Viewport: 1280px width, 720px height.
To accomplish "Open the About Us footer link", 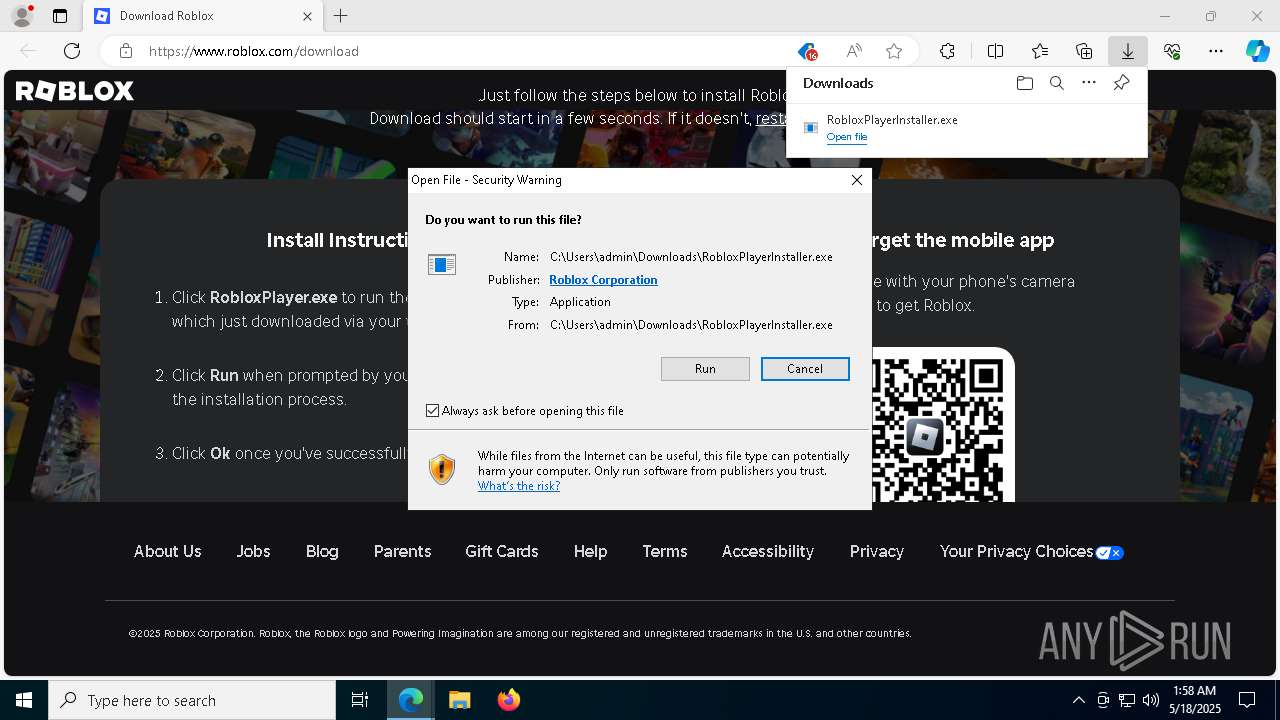I will tap(167, 551).
